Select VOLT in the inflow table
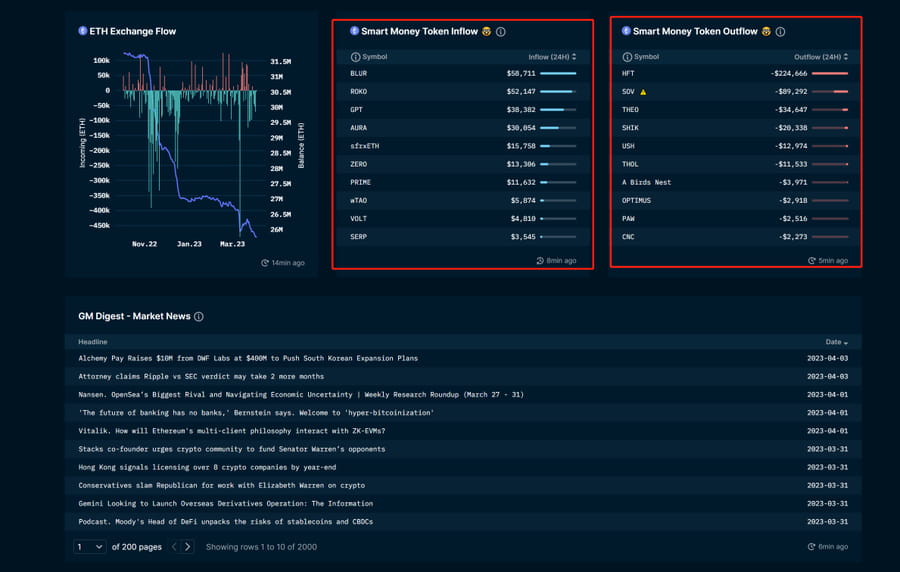Image resolution: width=900 pixels, height=572 pixels. (x=358, y=219)
